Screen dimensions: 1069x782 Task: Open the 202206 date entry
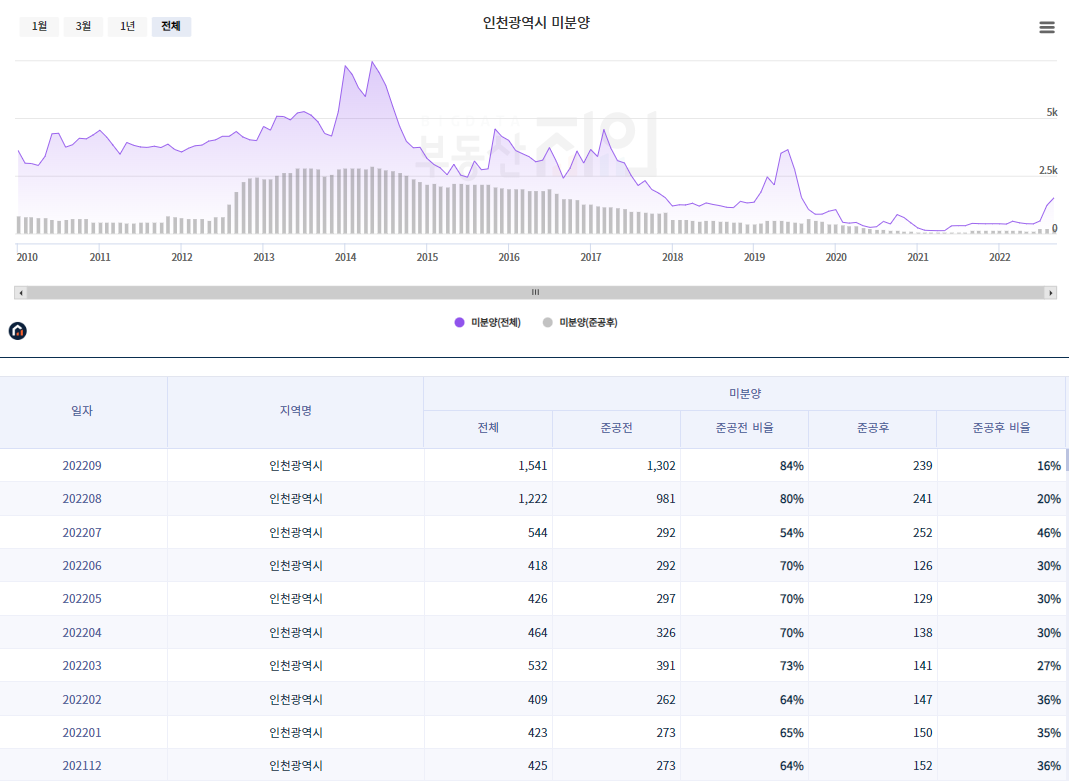point(82,566)
